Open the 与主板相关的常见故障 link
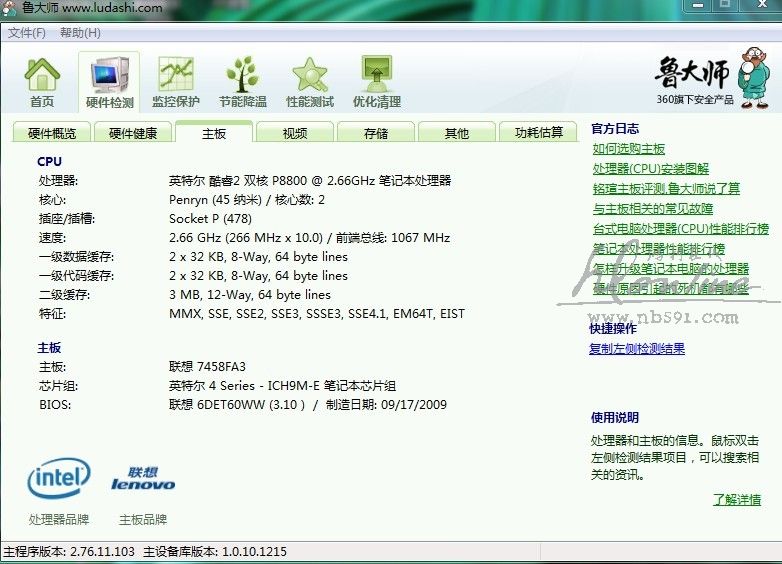 pyautogui.click(x=652, y=208)
